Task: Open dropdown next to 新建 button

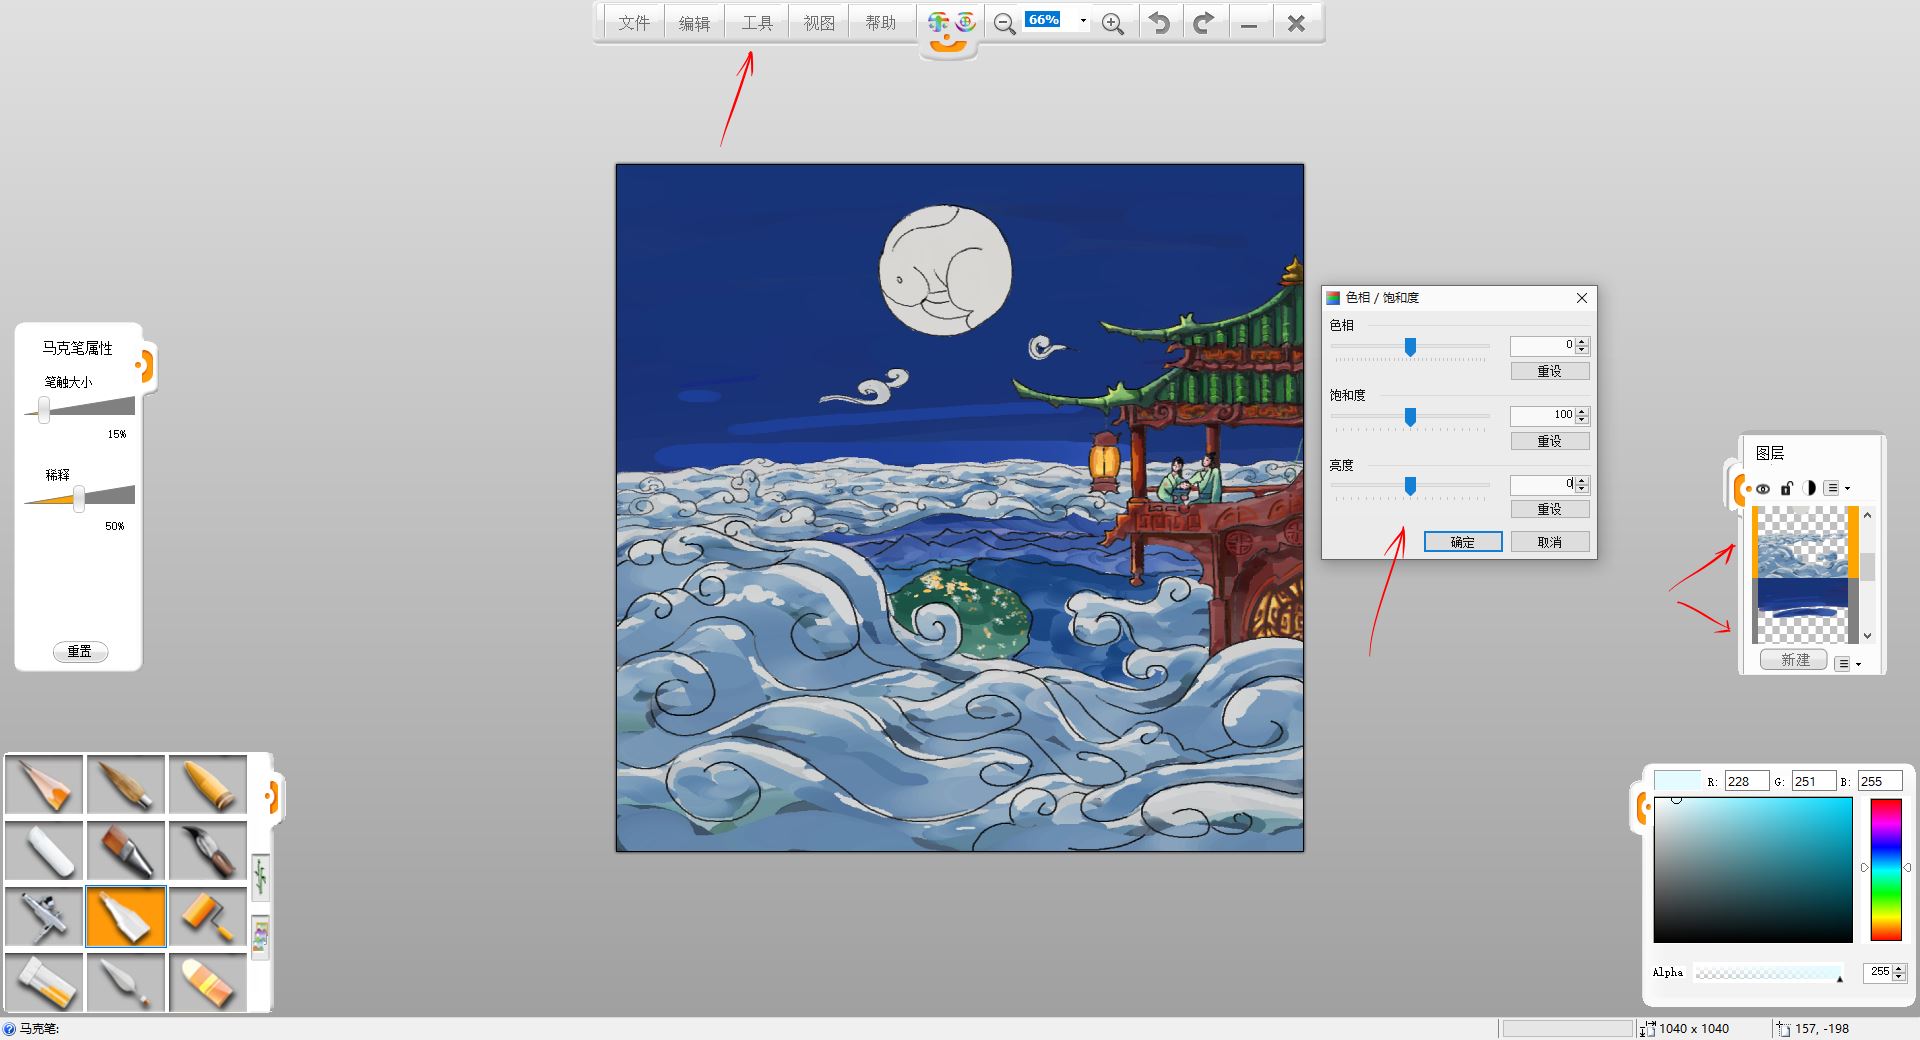Action: [1848, 663]
